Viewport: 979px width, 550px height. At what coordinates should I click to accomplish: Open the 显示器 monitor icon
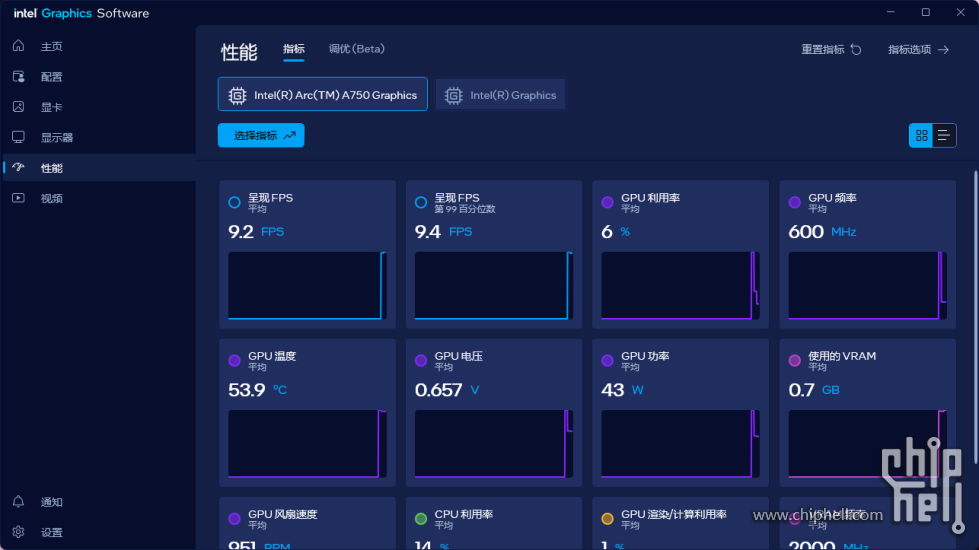click(x=19, y=137)
